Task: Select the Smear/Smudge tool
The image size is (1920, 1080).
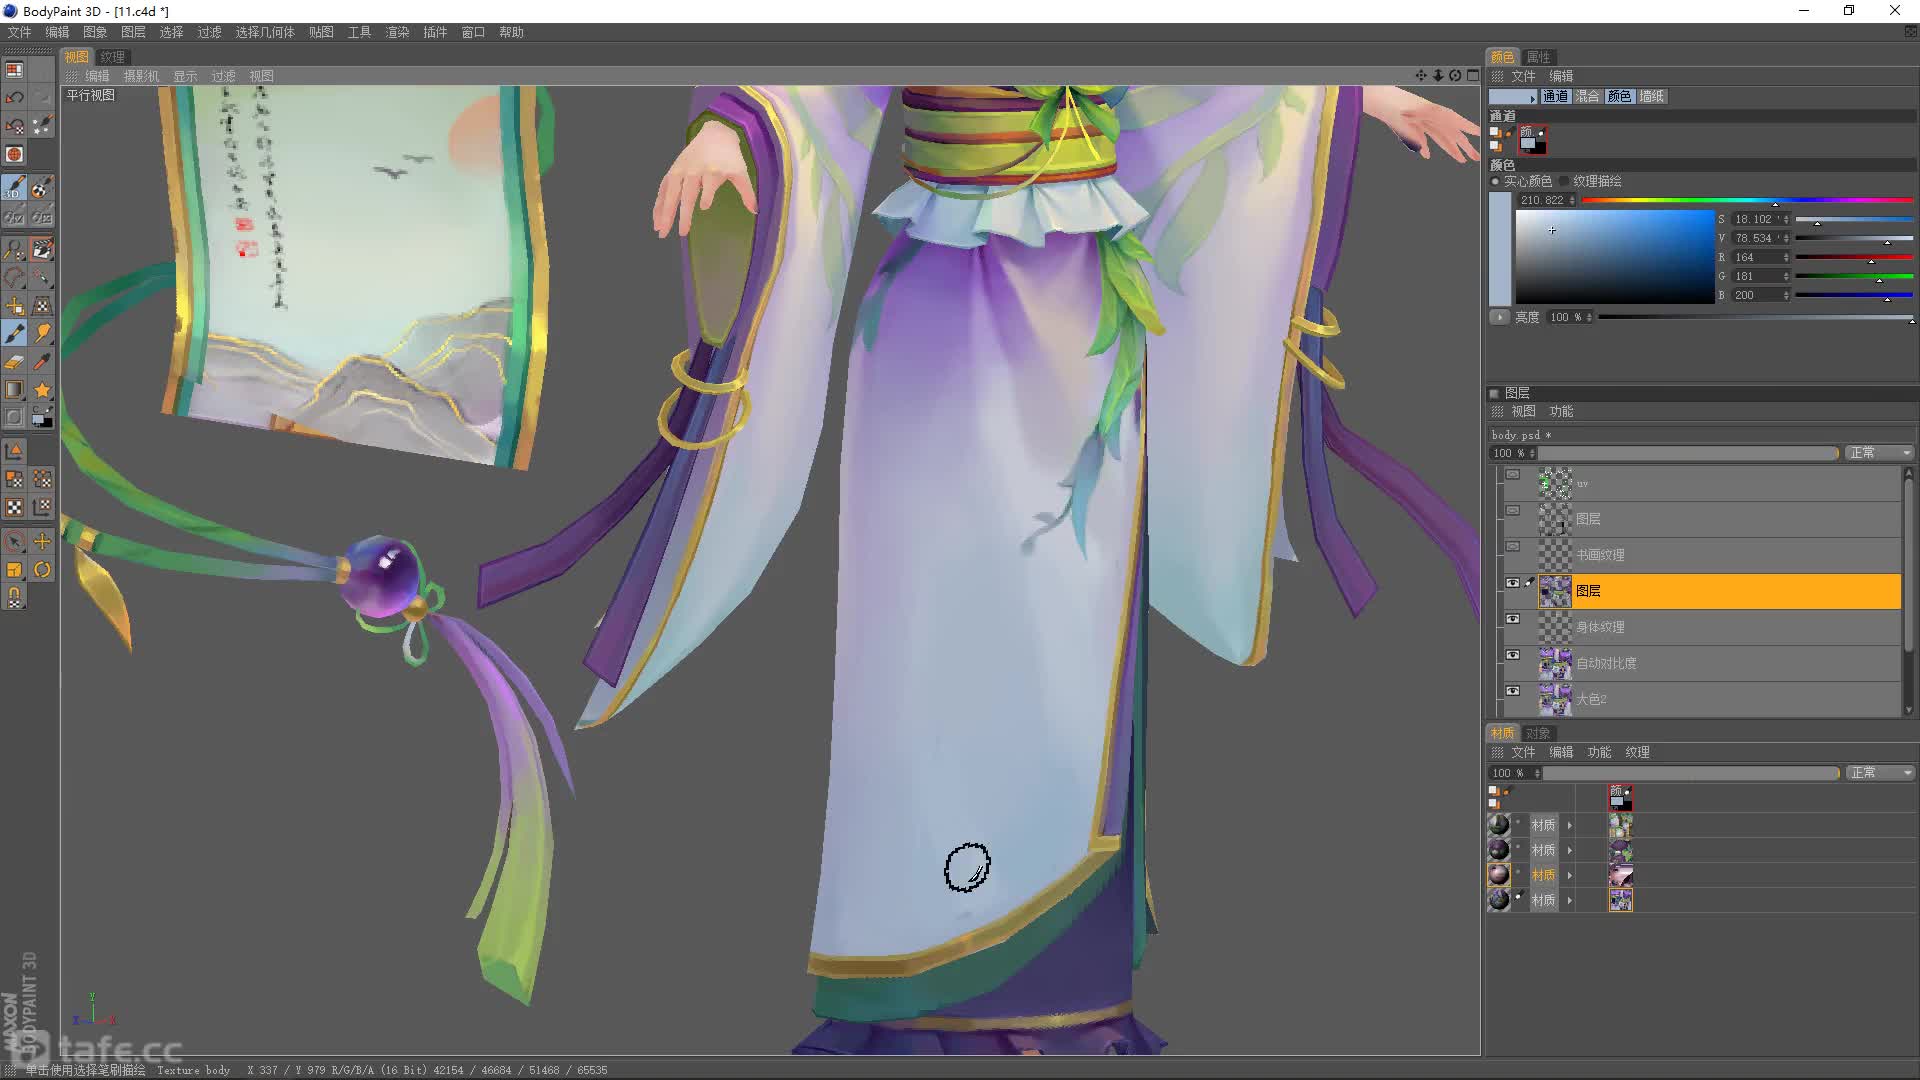Action: click(42, 334)
